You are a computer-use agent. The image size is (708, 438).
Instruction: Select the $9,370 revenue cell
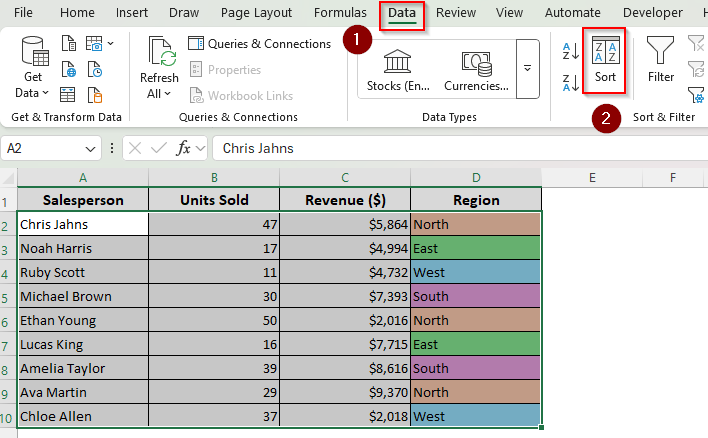pos(345,392)
